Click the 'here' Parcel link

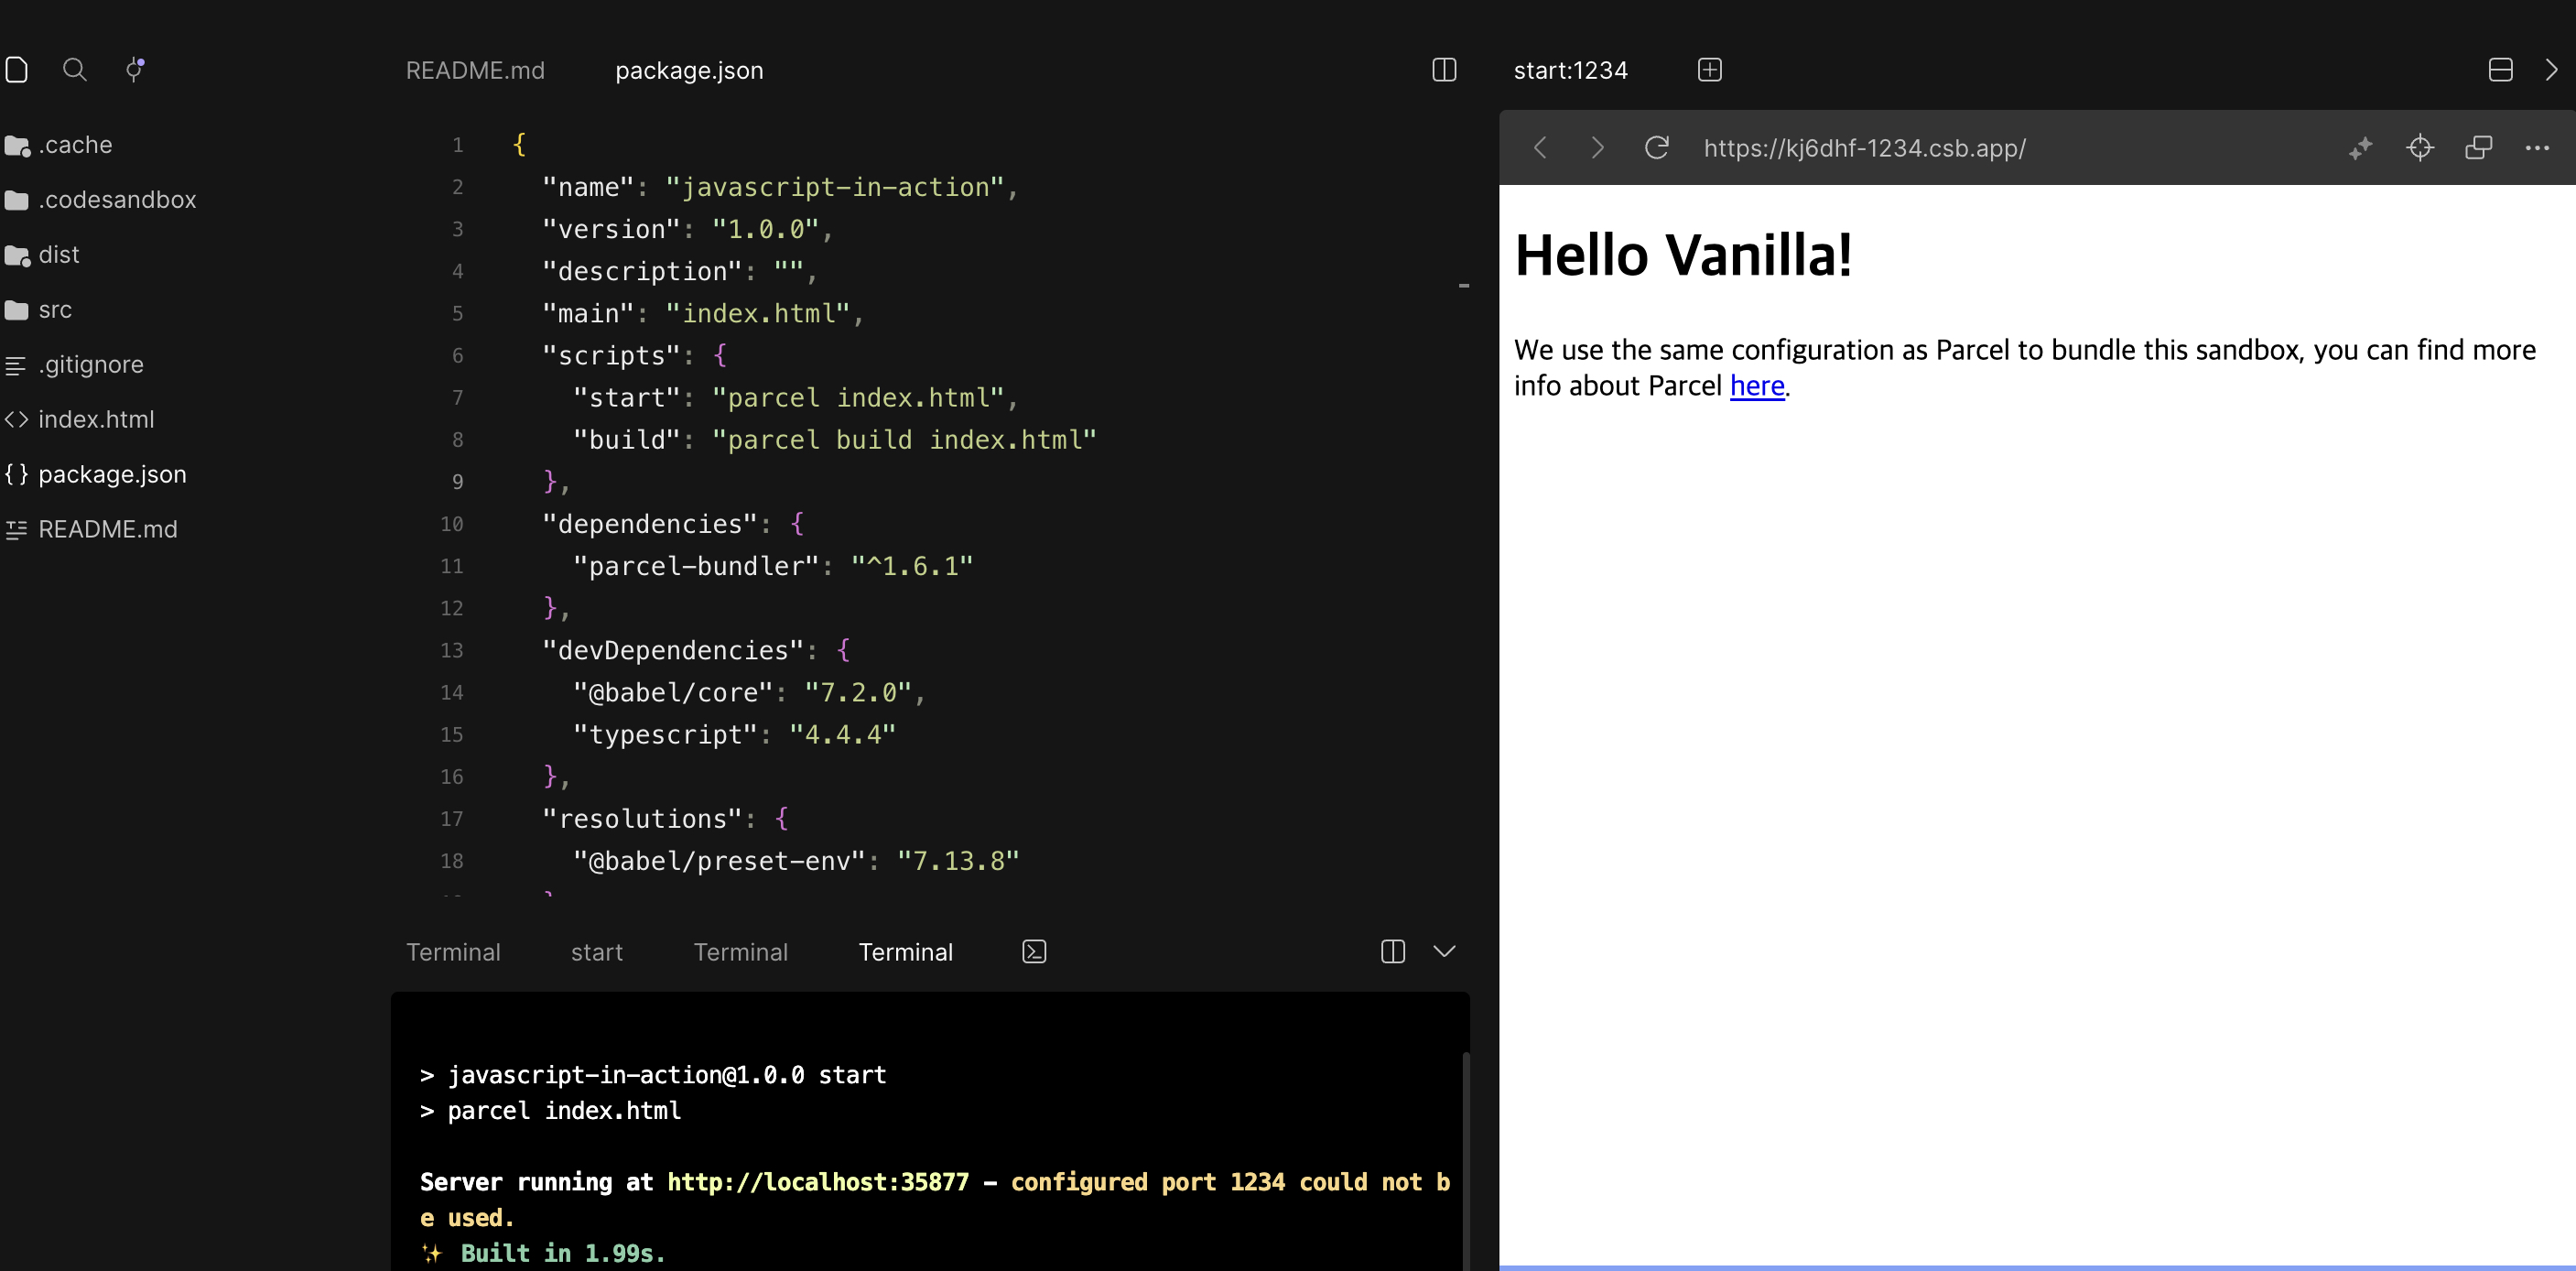tap(1757, 386)
